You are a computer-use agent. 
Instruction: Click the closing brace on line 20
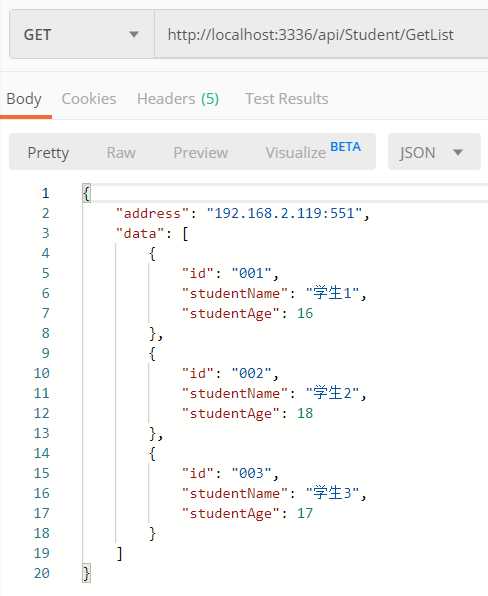(87, 573)
